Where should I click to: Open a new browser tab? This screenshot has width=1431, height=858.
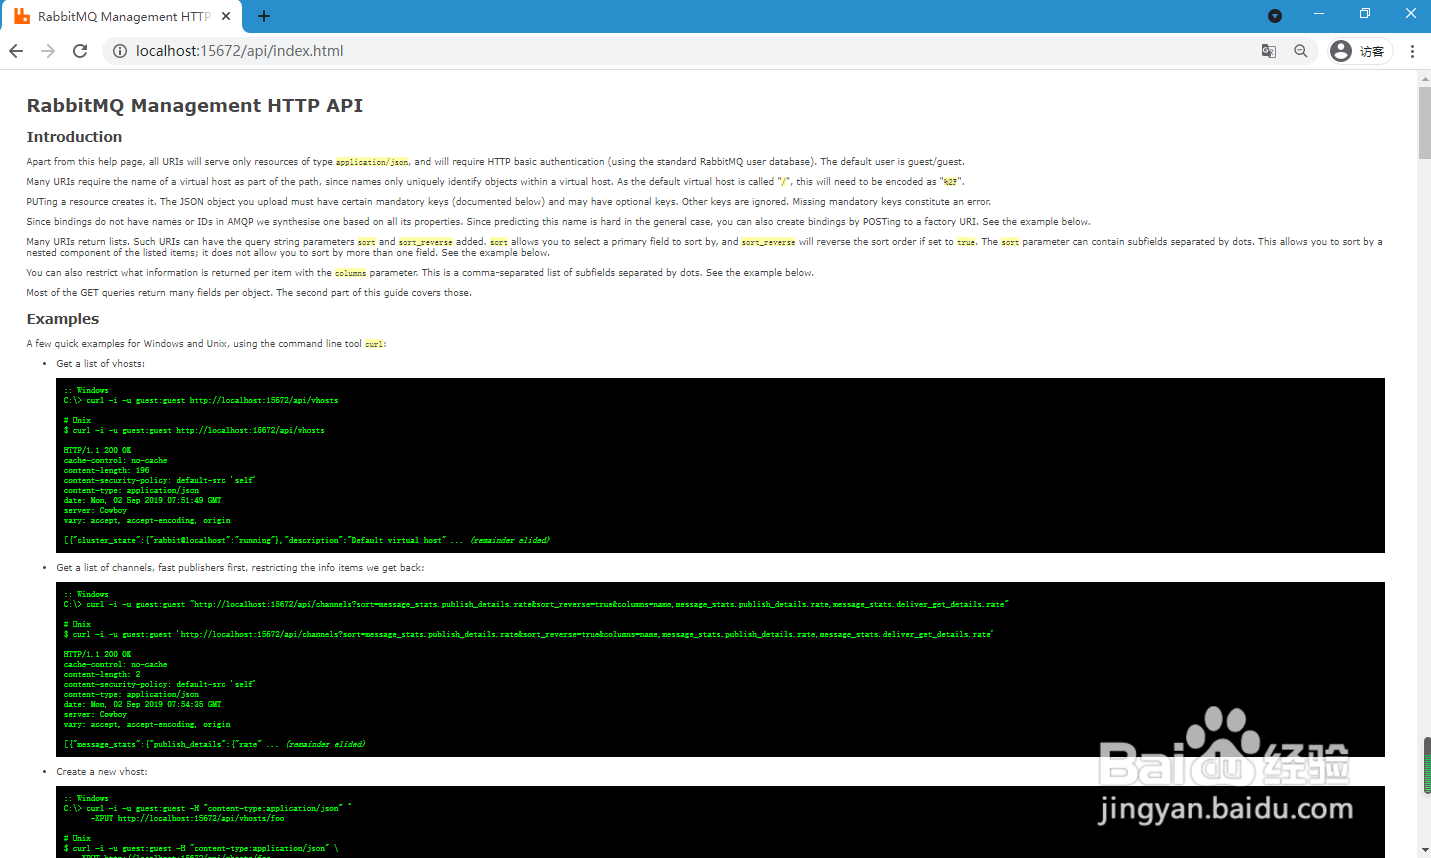point(264,16)
